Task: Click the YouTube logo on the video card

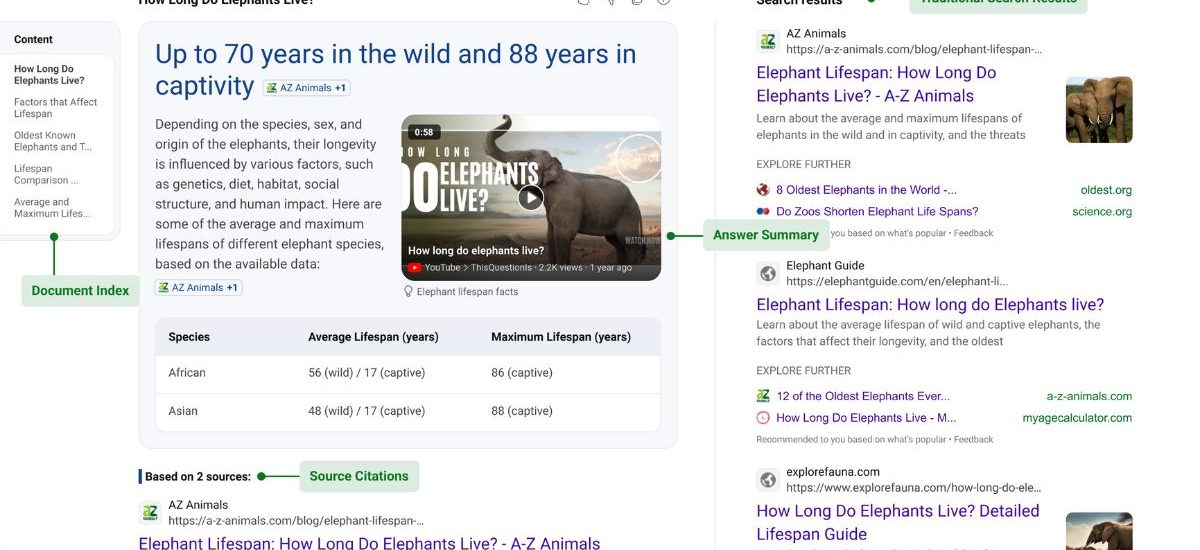Action: (x=416, y=268)
